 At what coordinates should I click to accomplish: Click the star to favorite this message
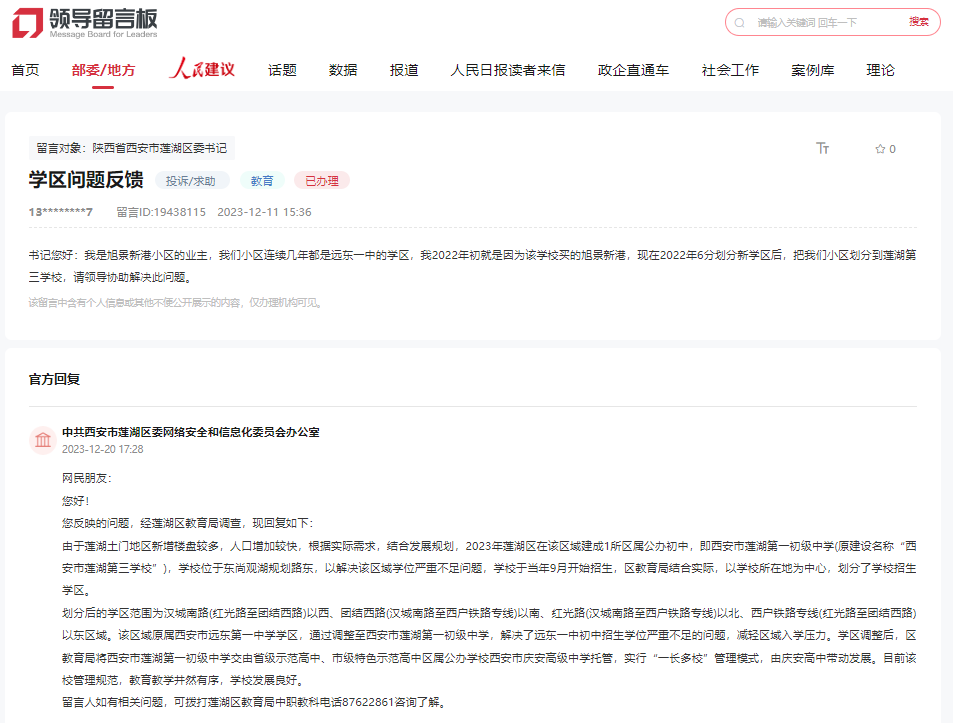point(878,148)
